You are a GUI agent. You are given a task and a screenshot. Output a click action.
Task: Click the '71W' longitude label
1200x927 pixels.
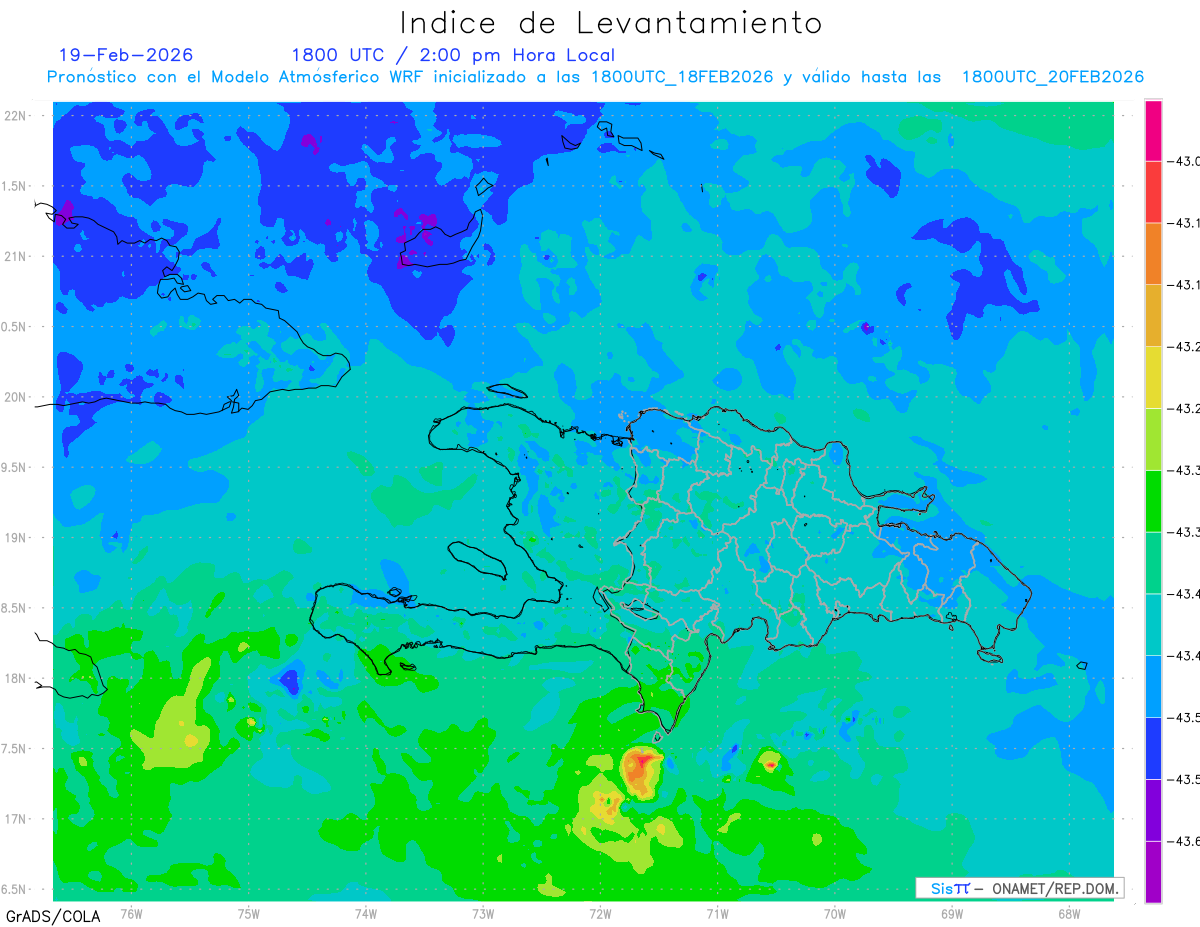coord(717,913)
